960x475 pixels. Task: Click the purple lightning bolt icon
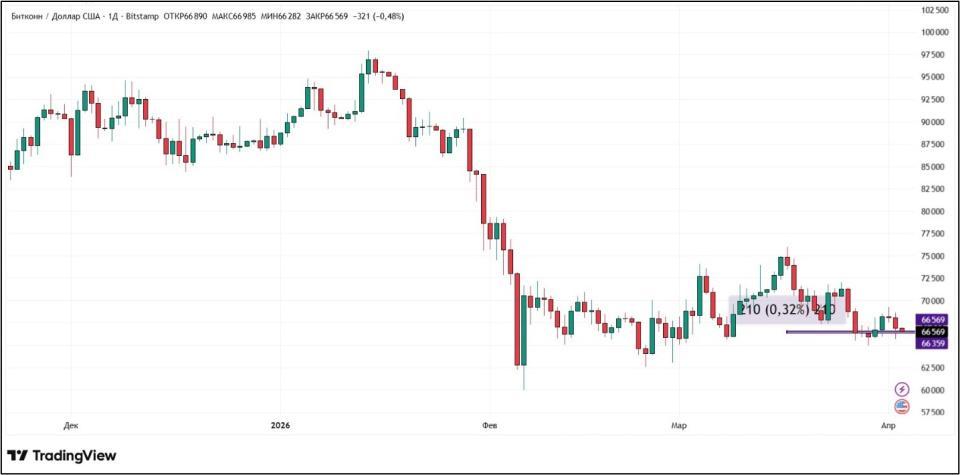click(x=902, y=389)
